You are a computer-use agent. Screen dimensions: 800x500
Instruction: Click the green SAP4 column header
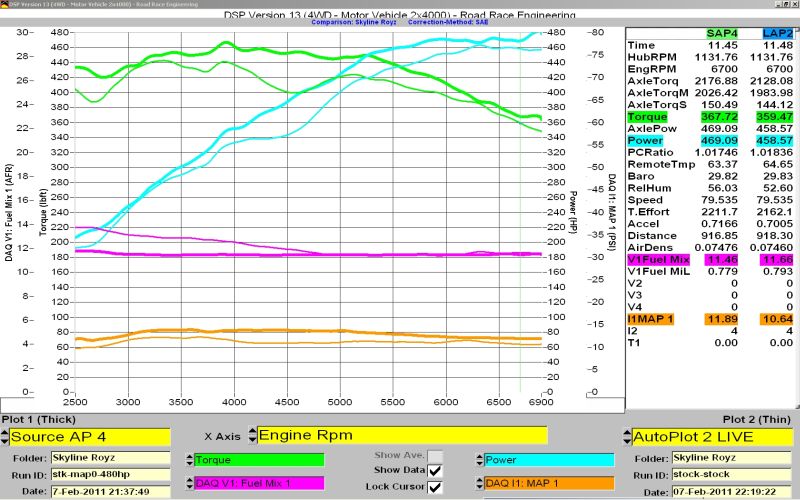722,33
